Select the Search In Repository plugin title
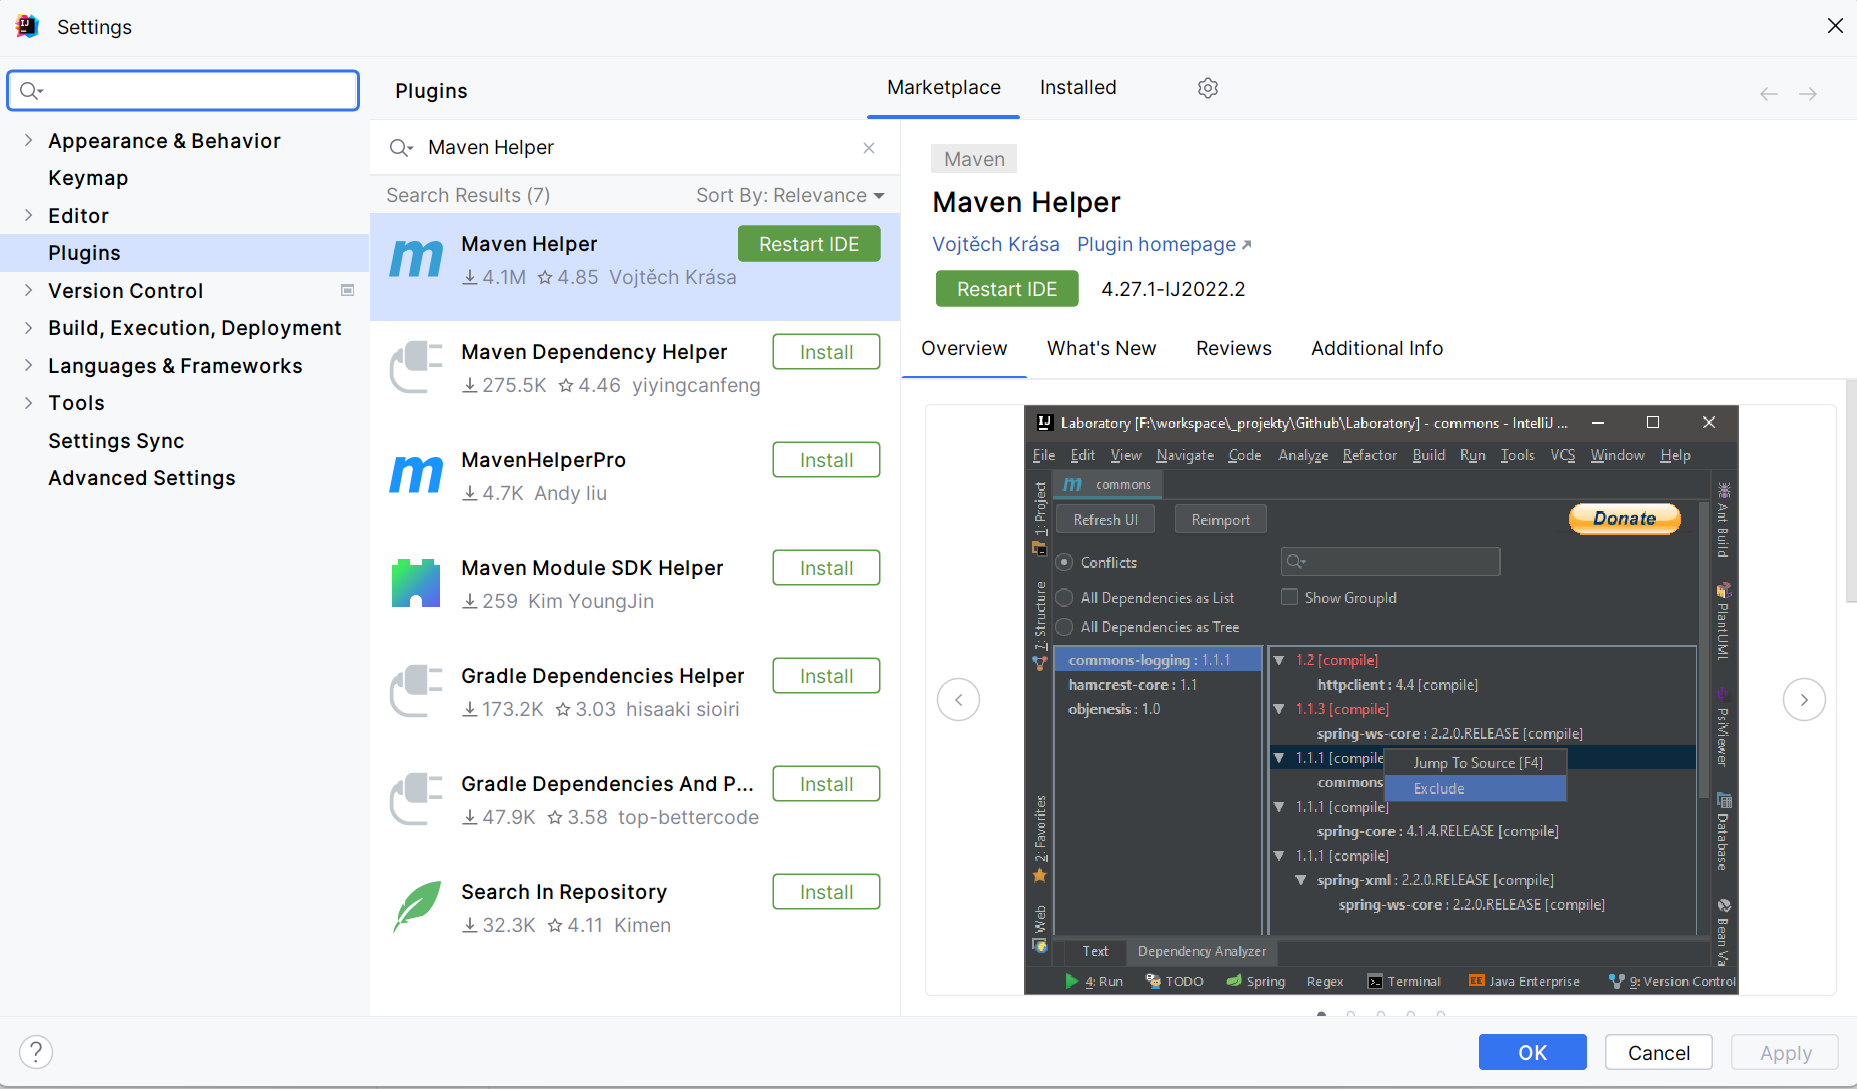Screen dimensions: 1857x1089 click(564, 892)
